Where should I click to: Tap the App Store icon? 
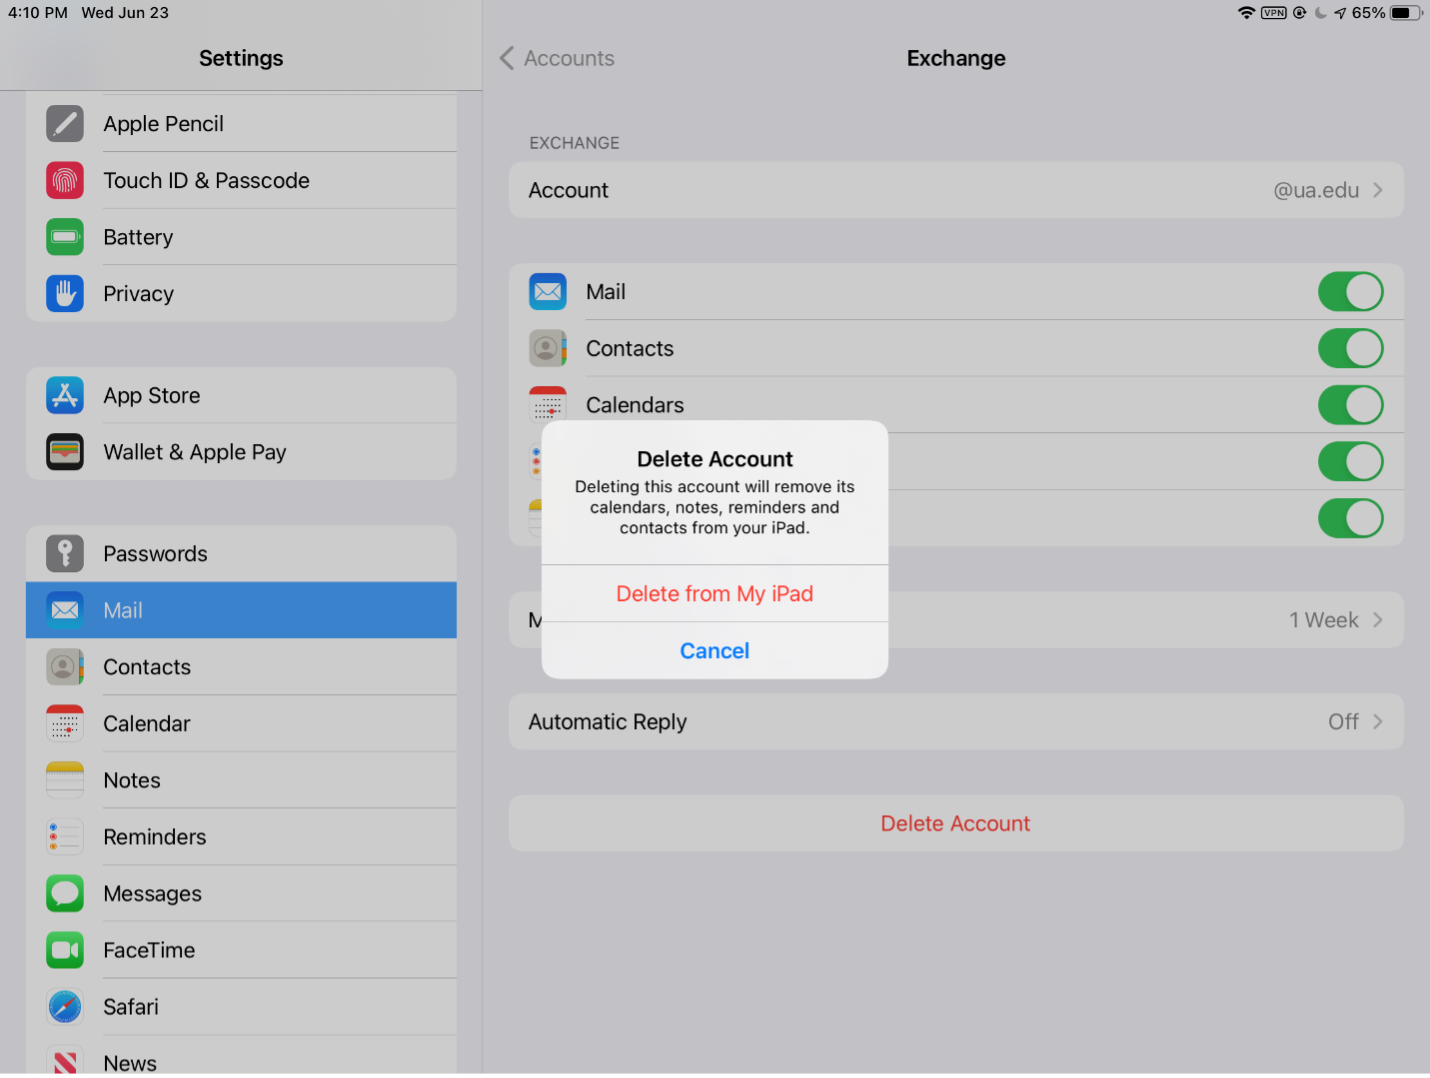coord(65,396)
